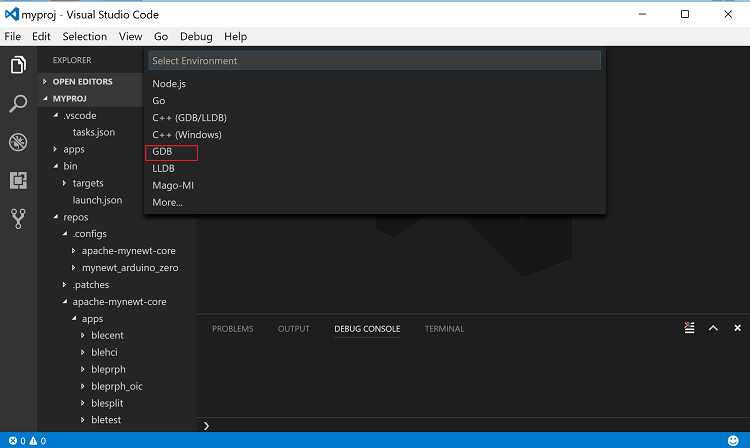Click the Select Environment input field
Image resolution: width=750 pixels, height=448 pixels.
click(375, 61)
